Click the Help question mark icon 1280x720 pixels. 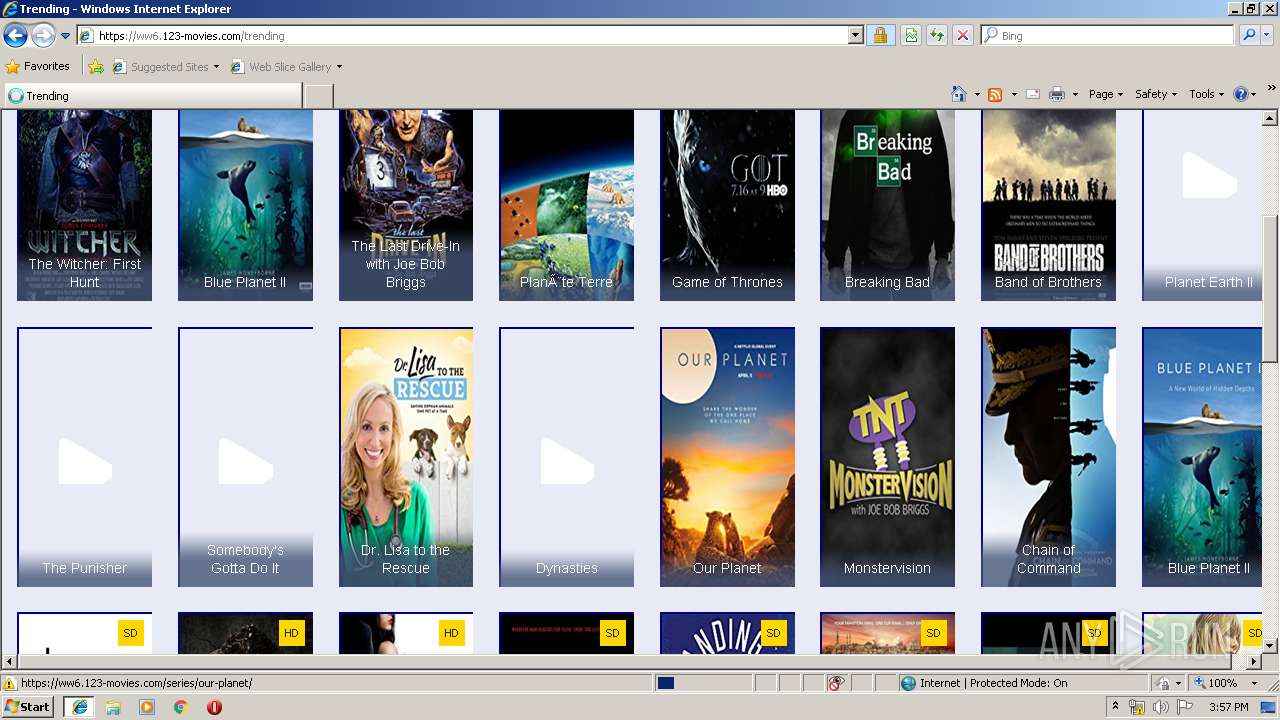tap(1241, 94)
